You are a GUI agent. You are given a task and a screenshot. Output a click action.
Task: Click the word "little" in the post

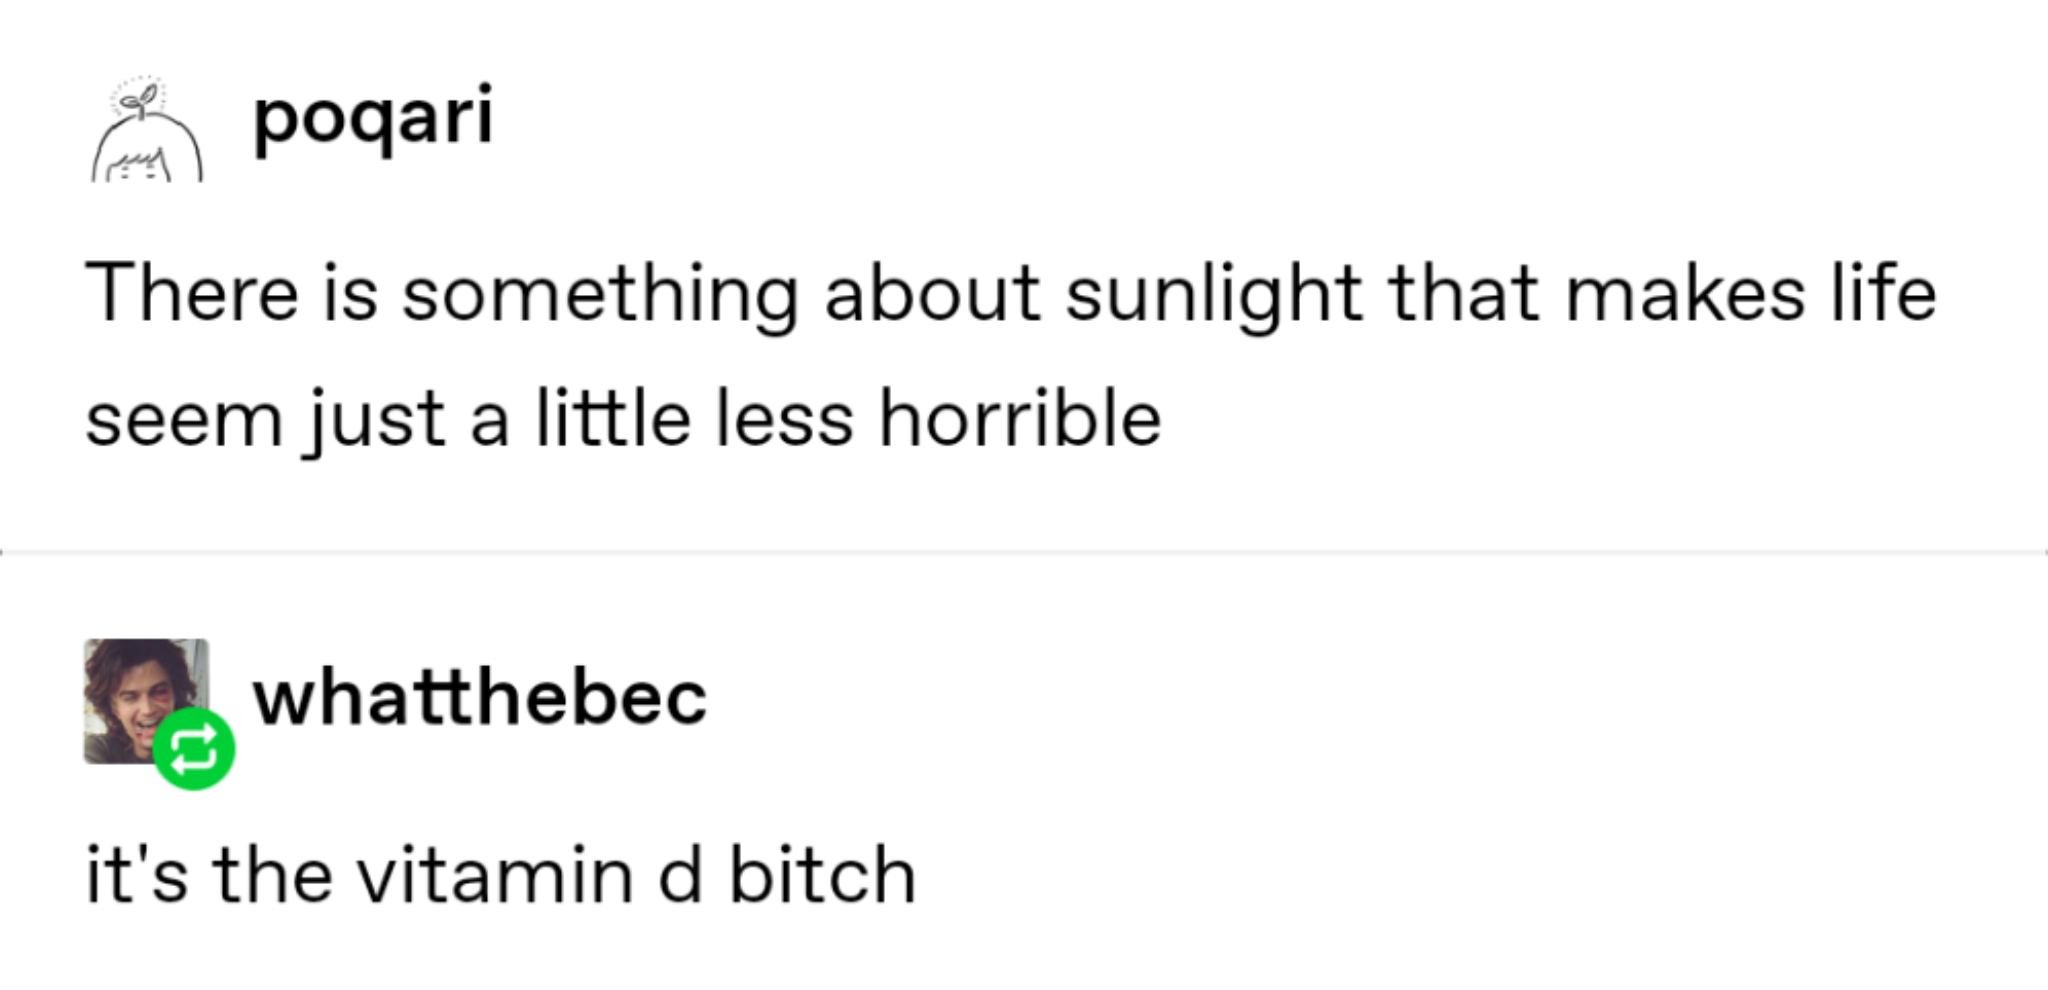[613, 419]
